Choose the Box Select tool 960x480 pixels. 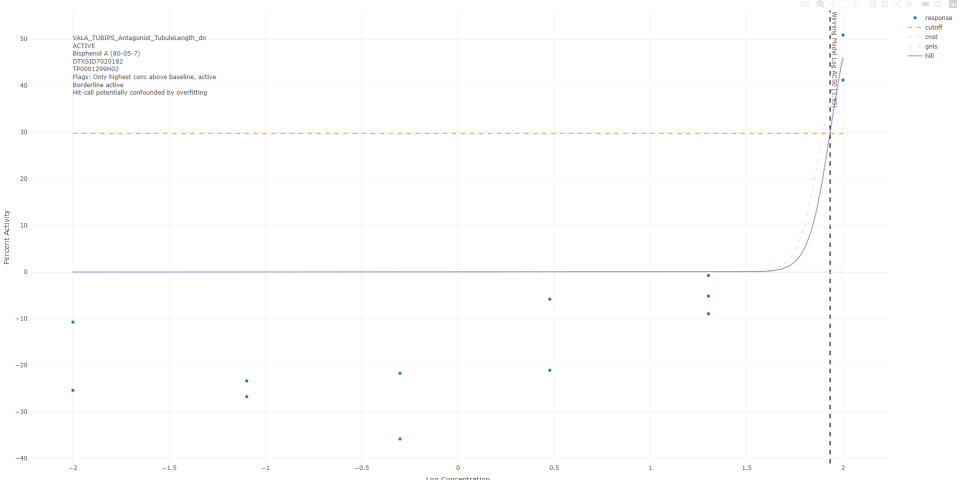coord(845,4)
